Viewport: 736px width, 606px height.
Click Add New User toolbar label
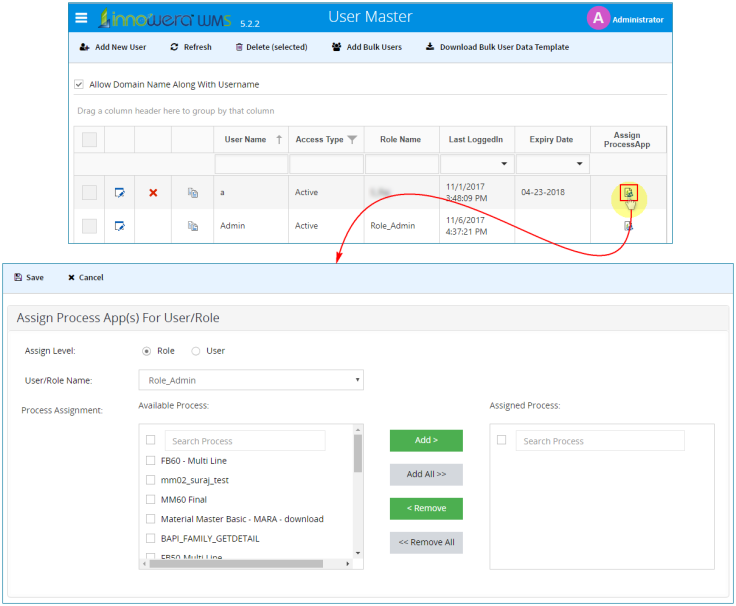coord(121,47)
